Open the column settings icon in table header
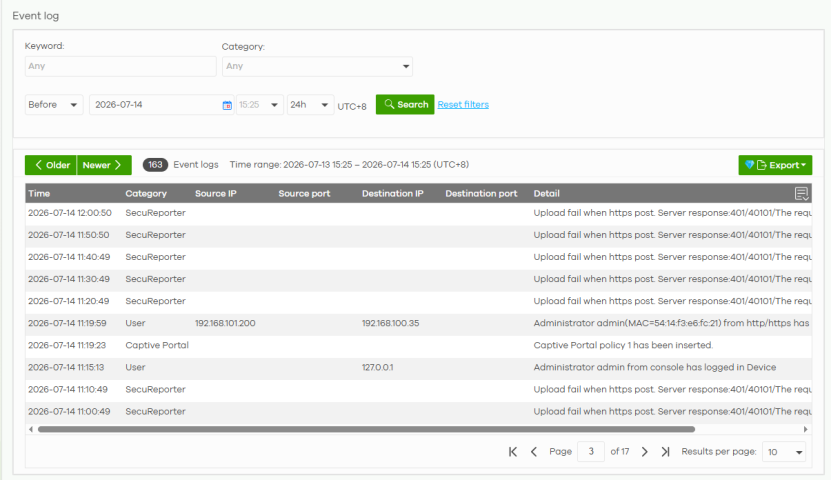The height and width of the screenshot is (480, 831). pyautogui.click(x=801, y=194)
